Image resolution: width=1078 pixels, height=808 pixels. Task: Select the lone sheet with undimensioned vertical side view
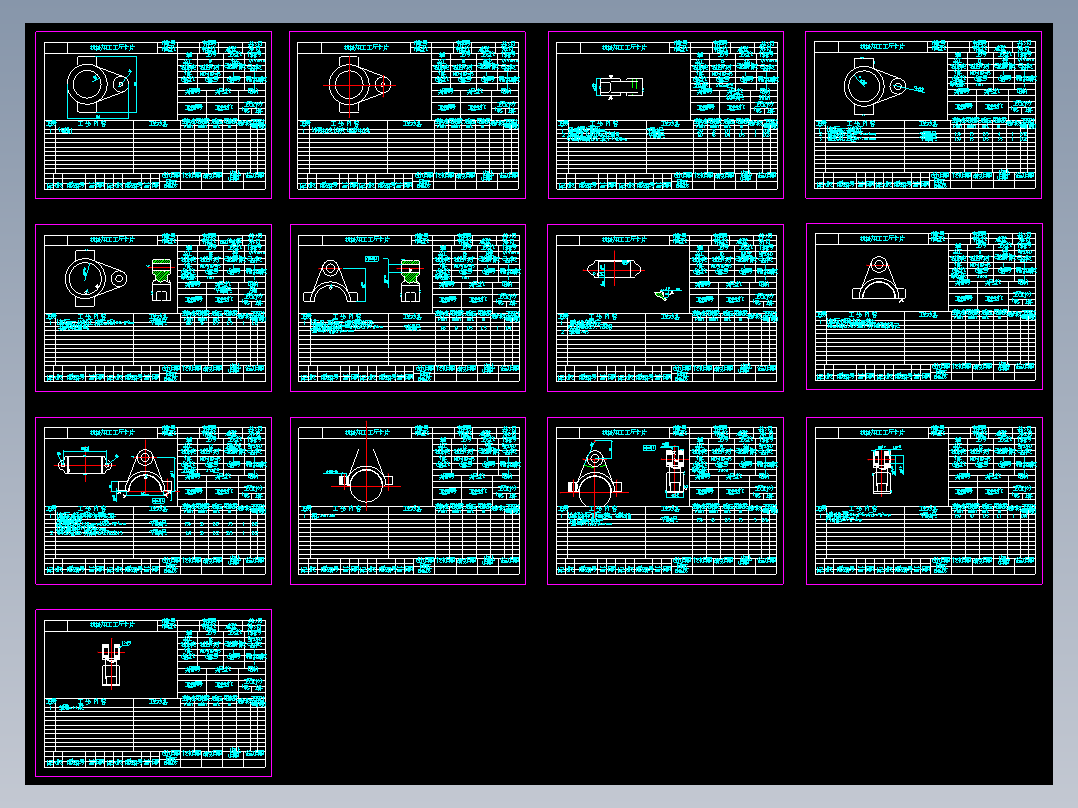[153, 693]
